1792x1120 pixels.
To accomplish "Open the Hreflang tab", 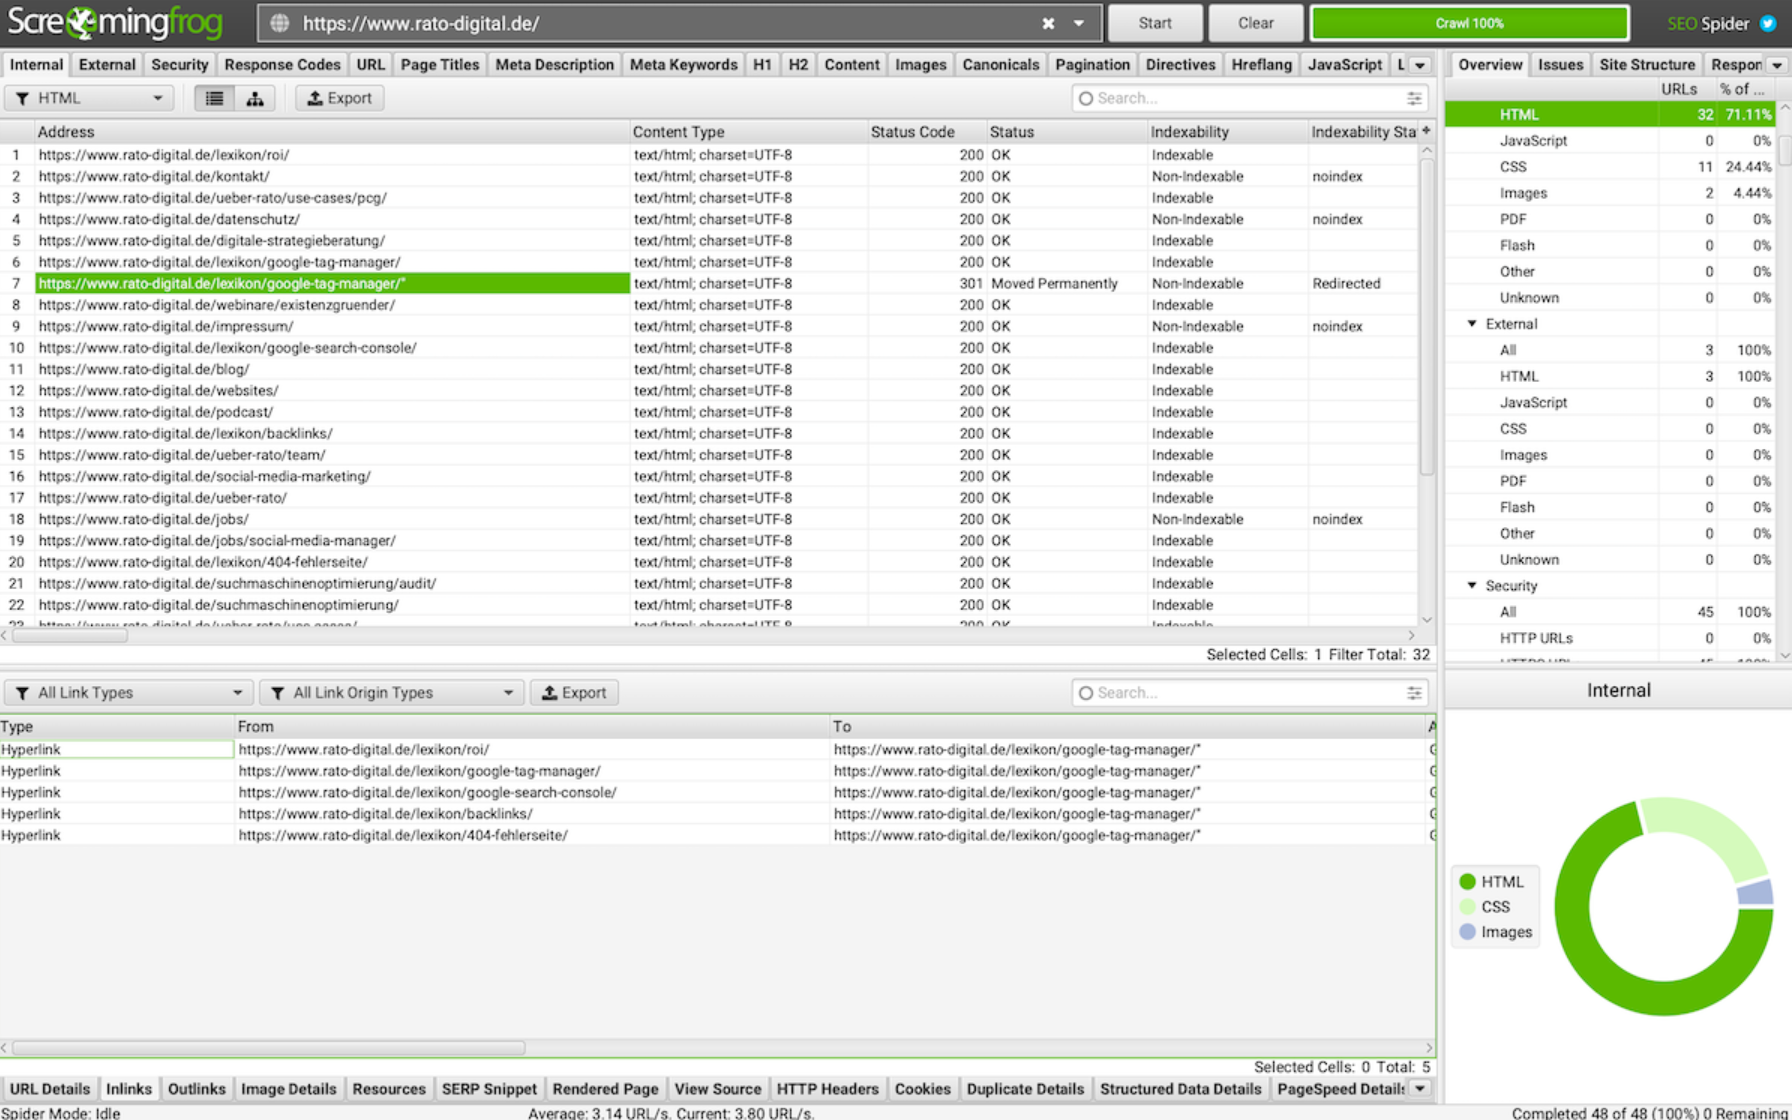I will 1262,64.
